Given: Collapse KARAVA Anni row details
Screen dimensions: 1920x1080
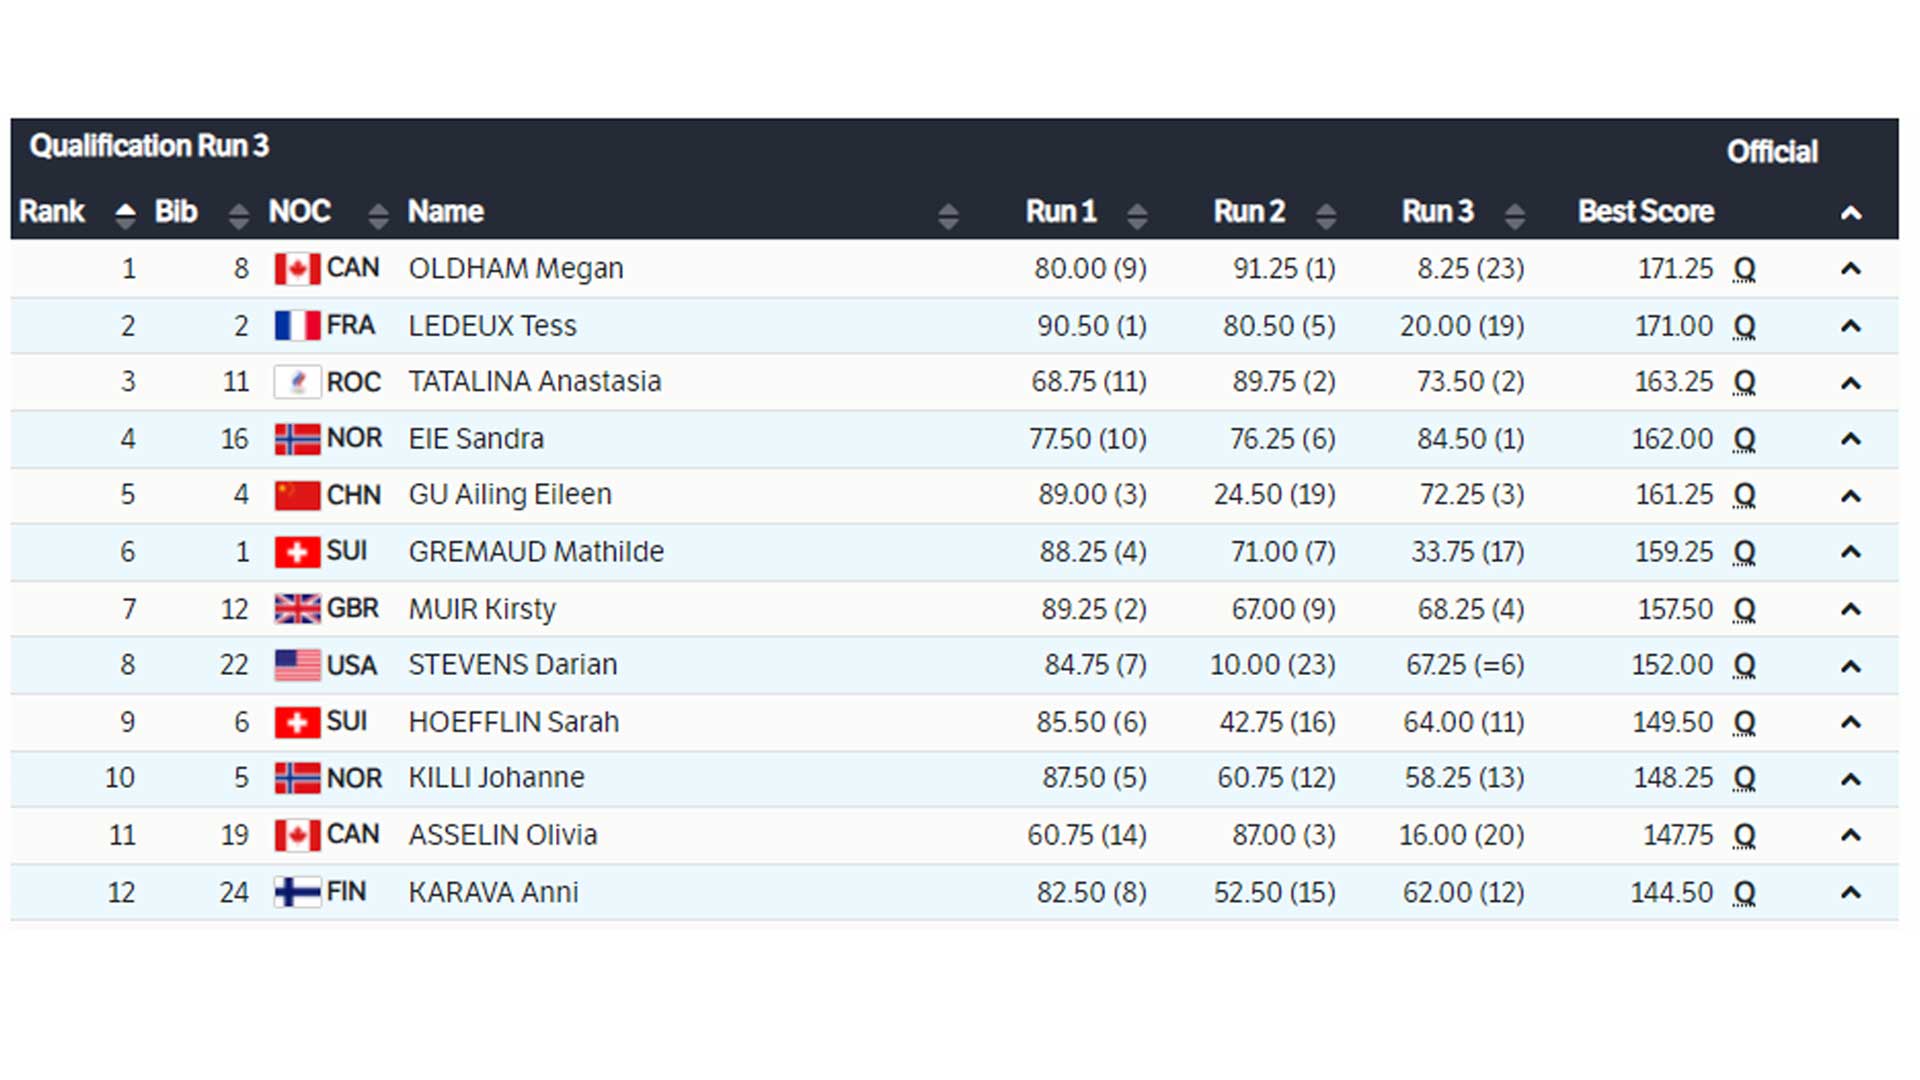Looking at the screenshot, I should [x=1851, y=892].
